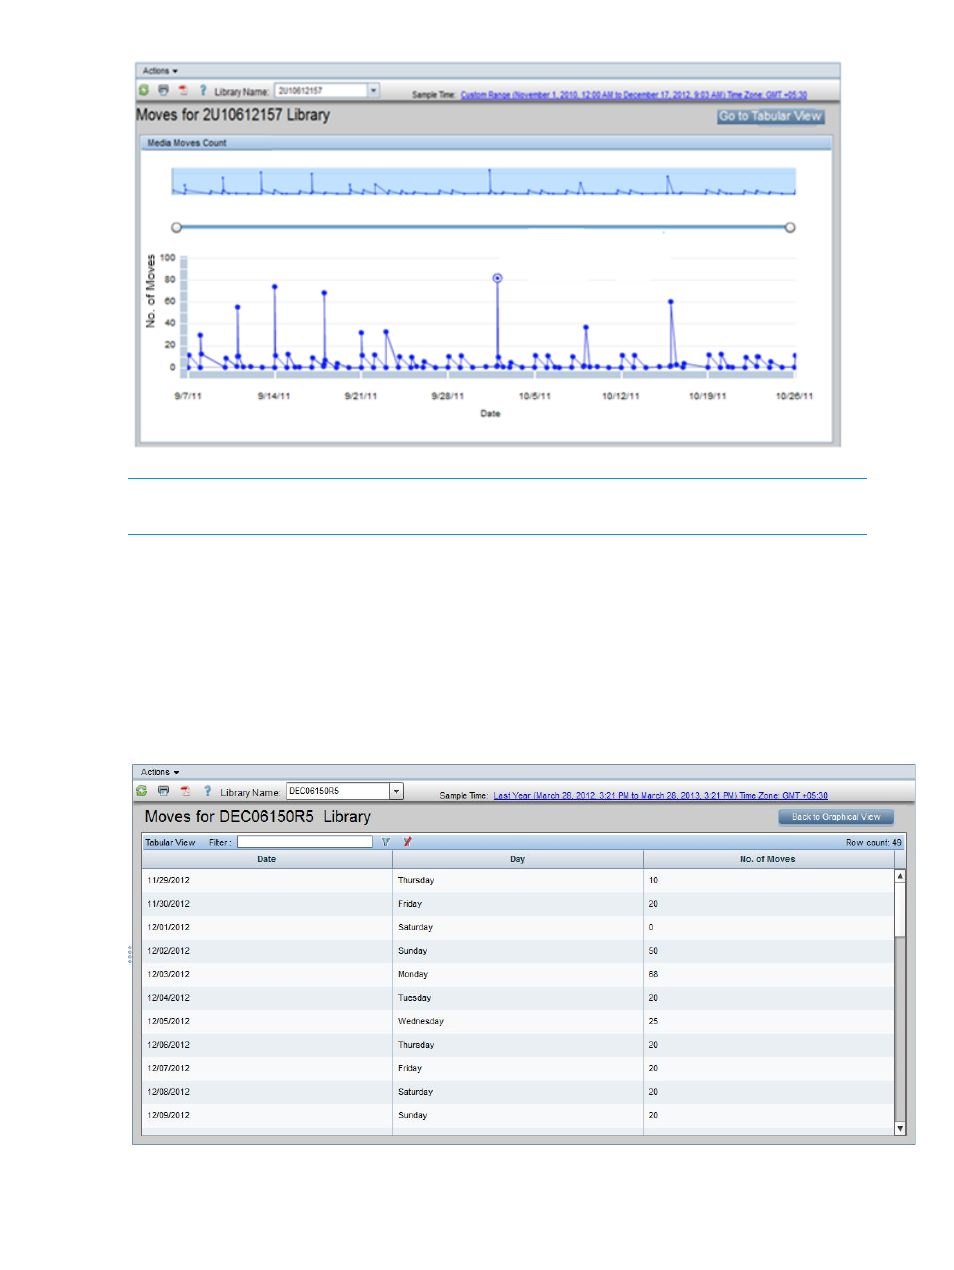Select right handle of chart range slider

click(790, 228)
